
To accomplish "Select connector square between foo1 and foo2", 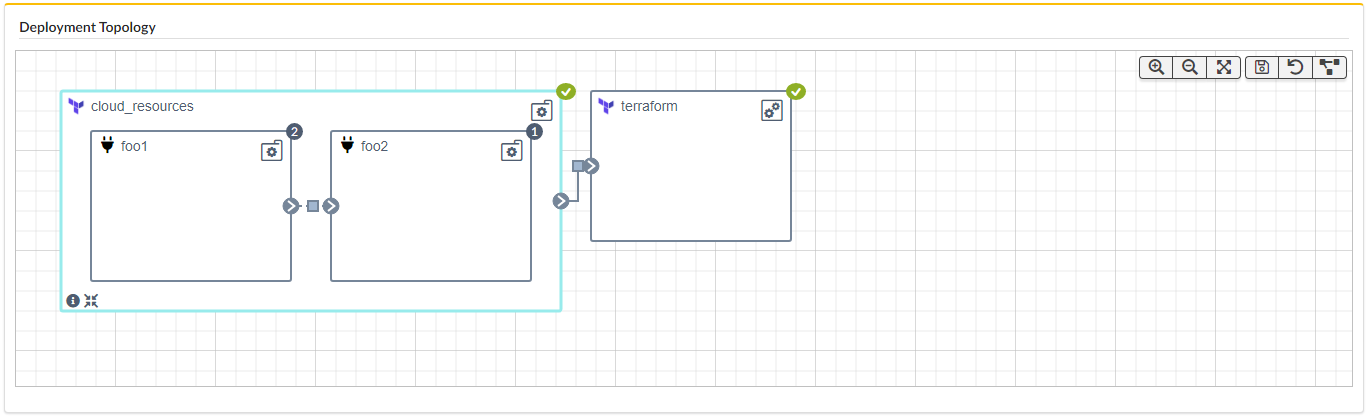I will coord(312,206).
